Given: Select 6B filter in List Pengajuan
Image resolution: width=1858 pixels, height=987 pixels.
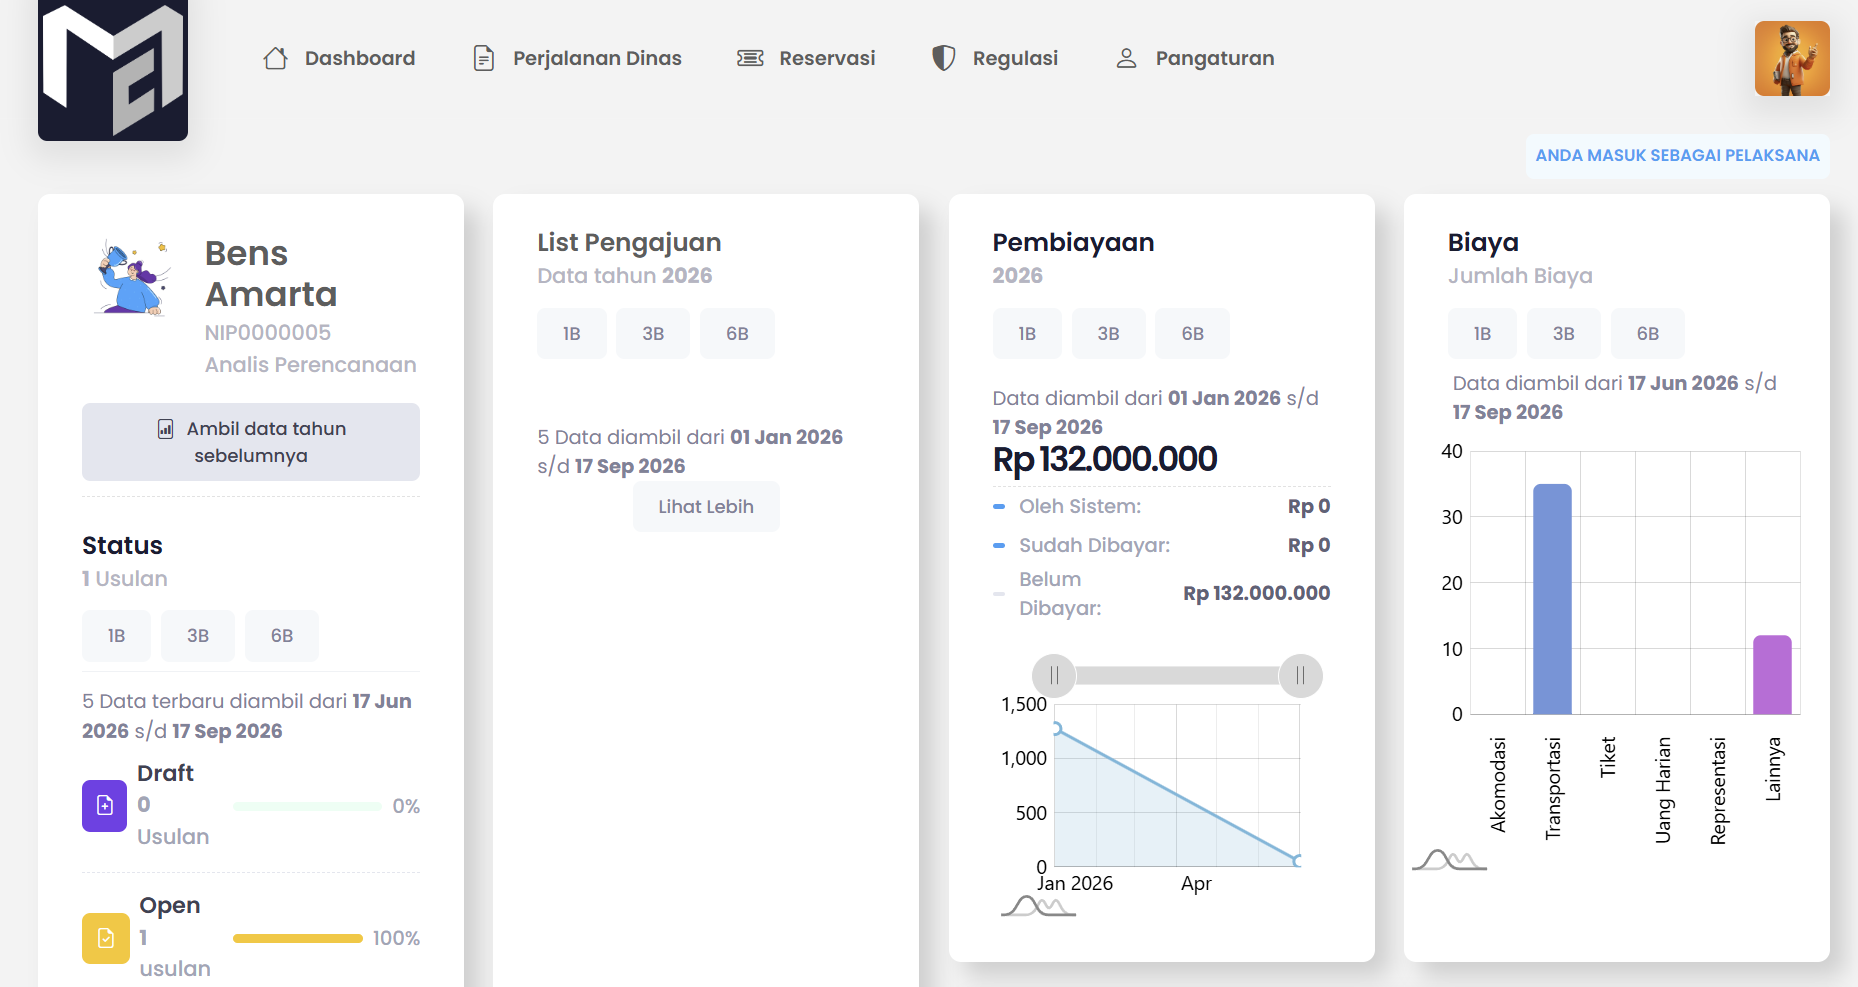Looking at the screenshot, I should pyautogui.click(x=737, y=334).
